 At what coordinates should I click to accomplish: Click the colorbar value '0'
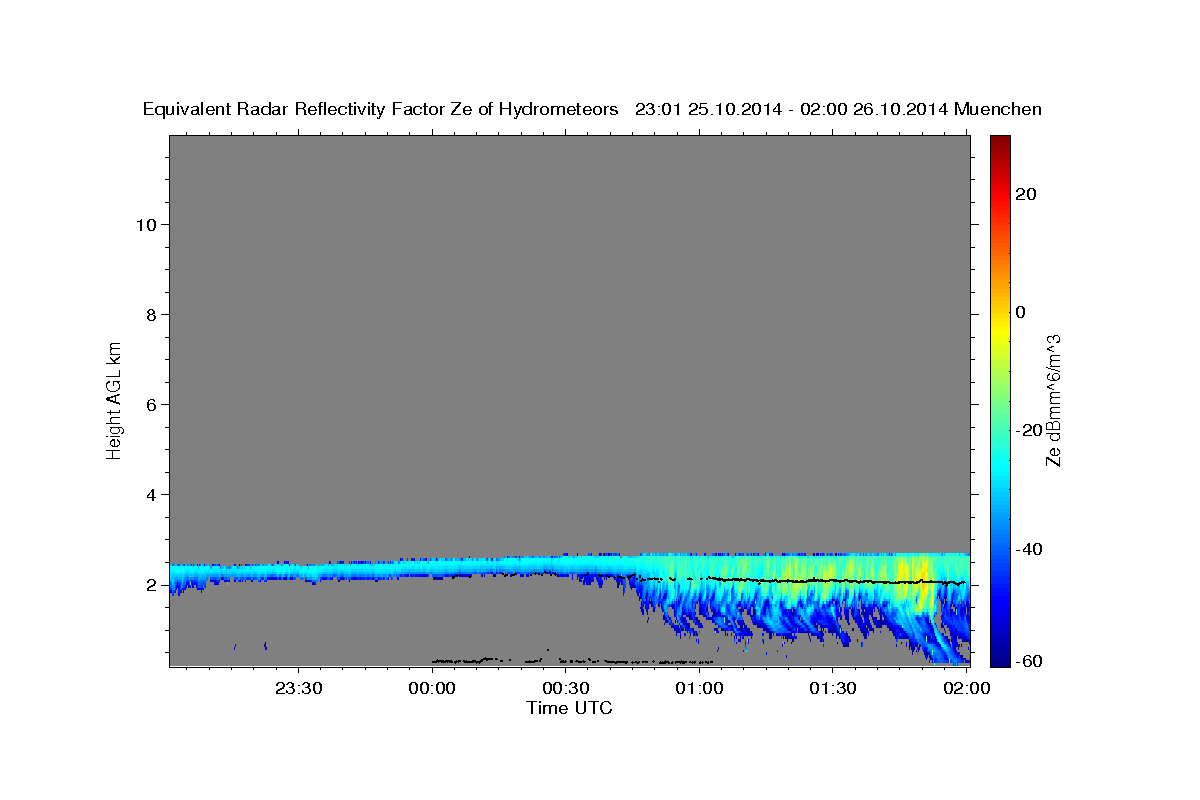(1021, 312)
